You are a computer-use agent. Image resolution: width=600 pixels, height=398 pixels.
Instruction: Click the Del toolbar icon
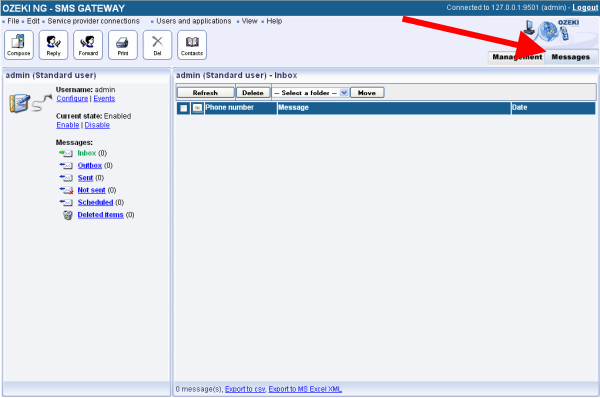(x=157, y=45)
